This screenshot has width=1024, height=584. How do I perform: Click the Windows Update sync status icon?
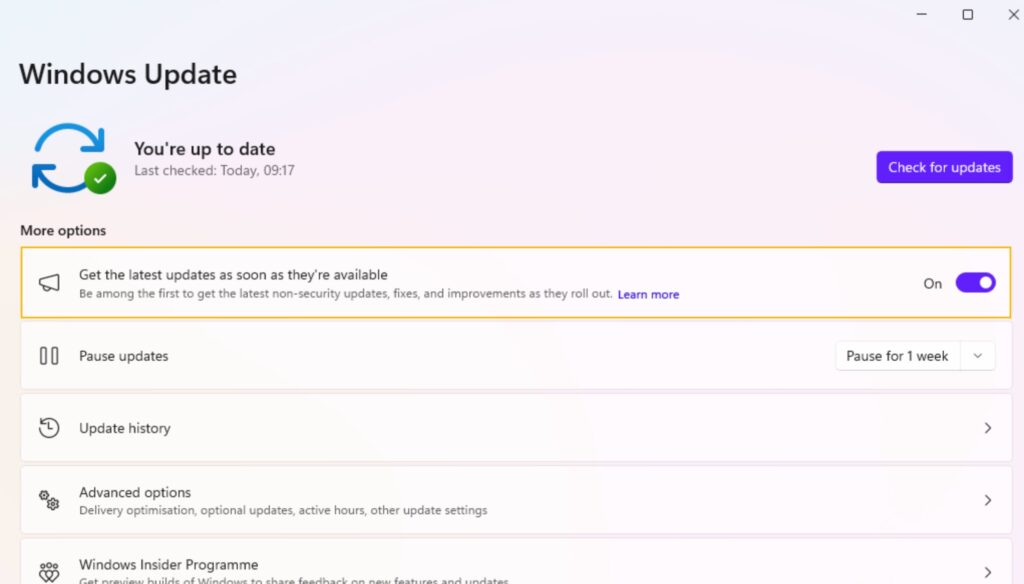[x=74, y=158]
